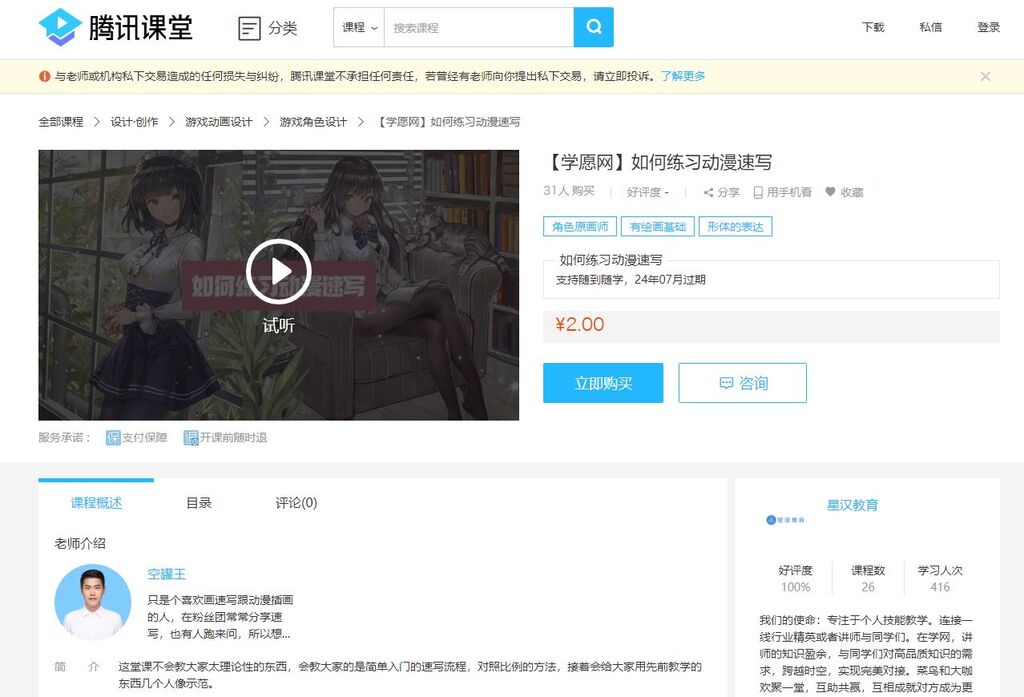Click the Tencent Classroom logo
The width and height of the screenshot is (1024, 697).
pos(116,27)
